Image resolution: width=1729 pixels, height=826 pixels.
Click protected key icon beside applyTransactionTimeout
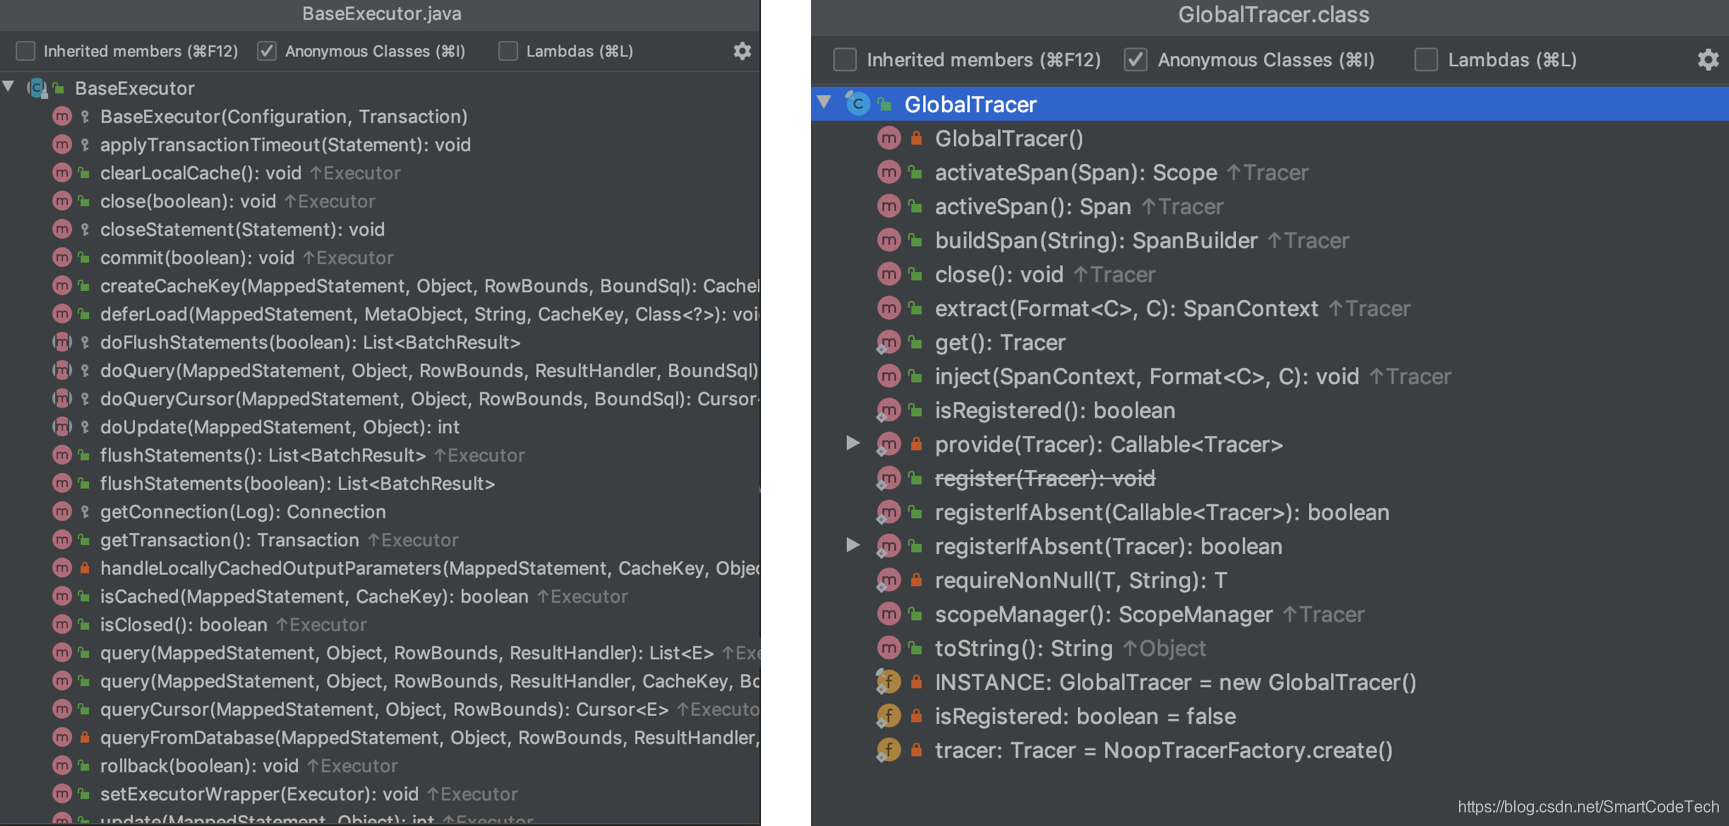pyautogui.click(x=85, y=145)
